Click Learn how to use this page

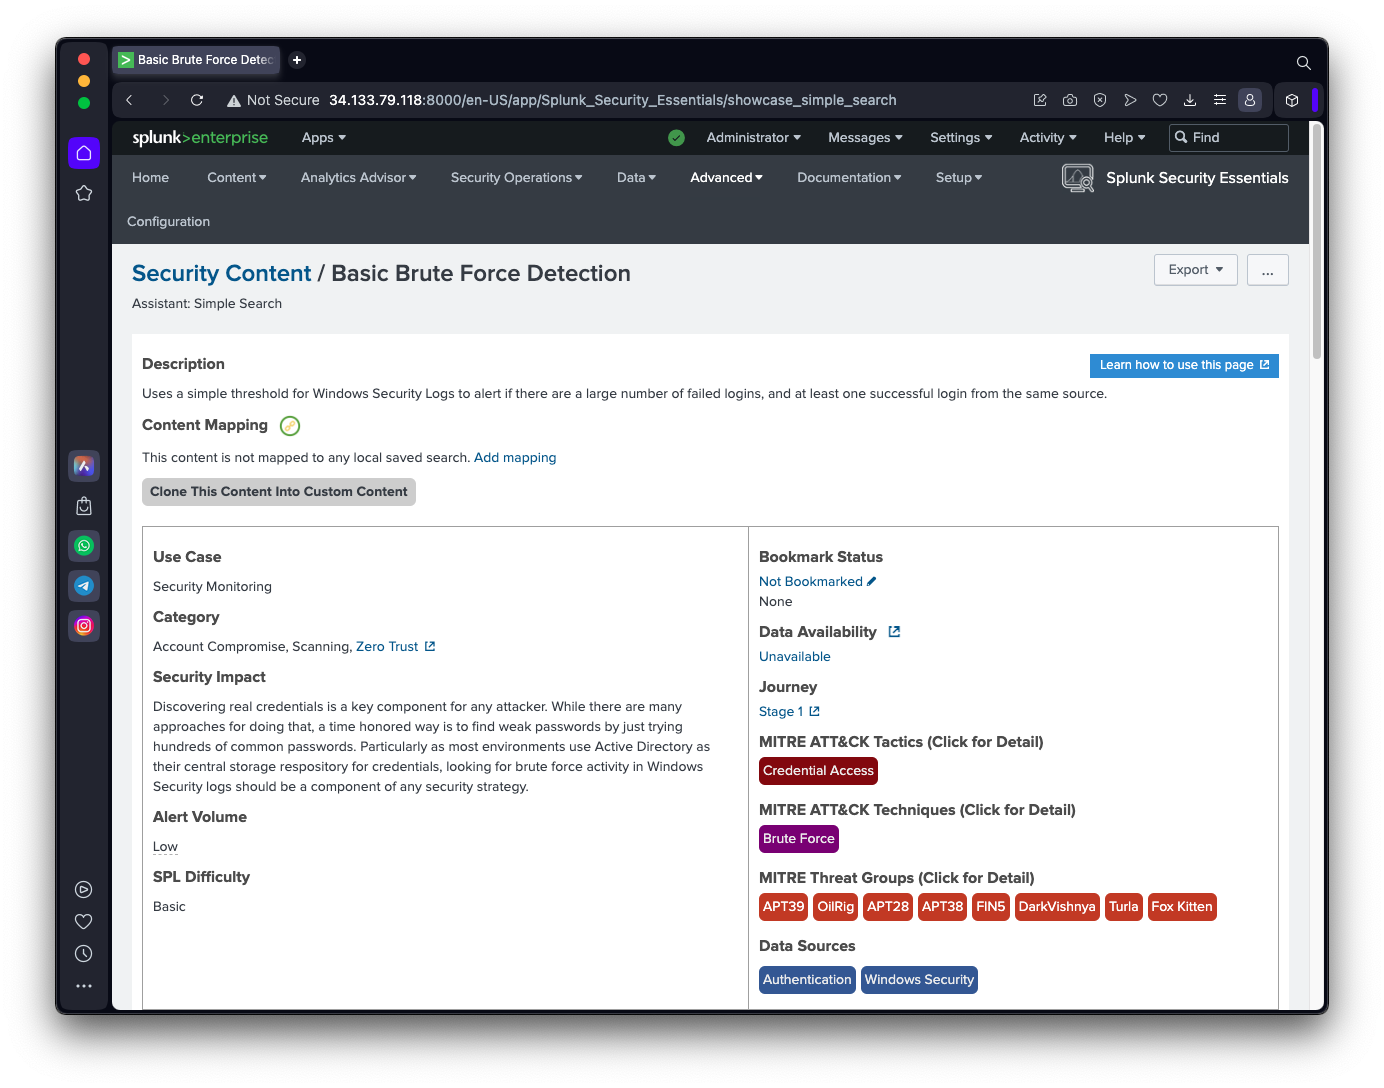pos(1184,366)
